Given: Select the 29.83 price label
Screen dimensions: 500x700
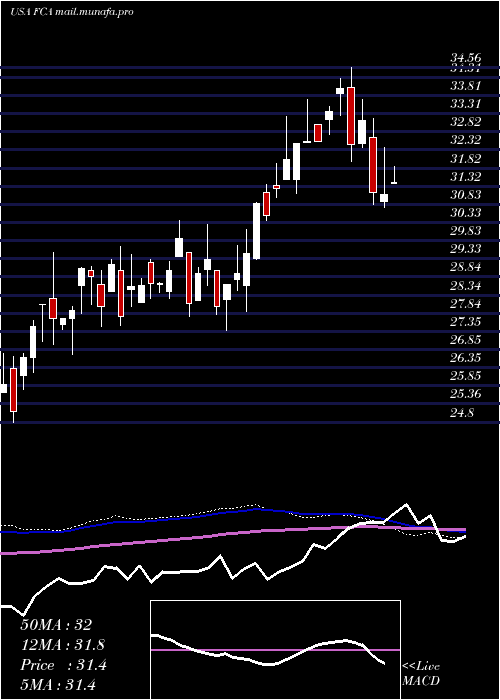Looking at the screenshot, I should [x=466, y=231].
